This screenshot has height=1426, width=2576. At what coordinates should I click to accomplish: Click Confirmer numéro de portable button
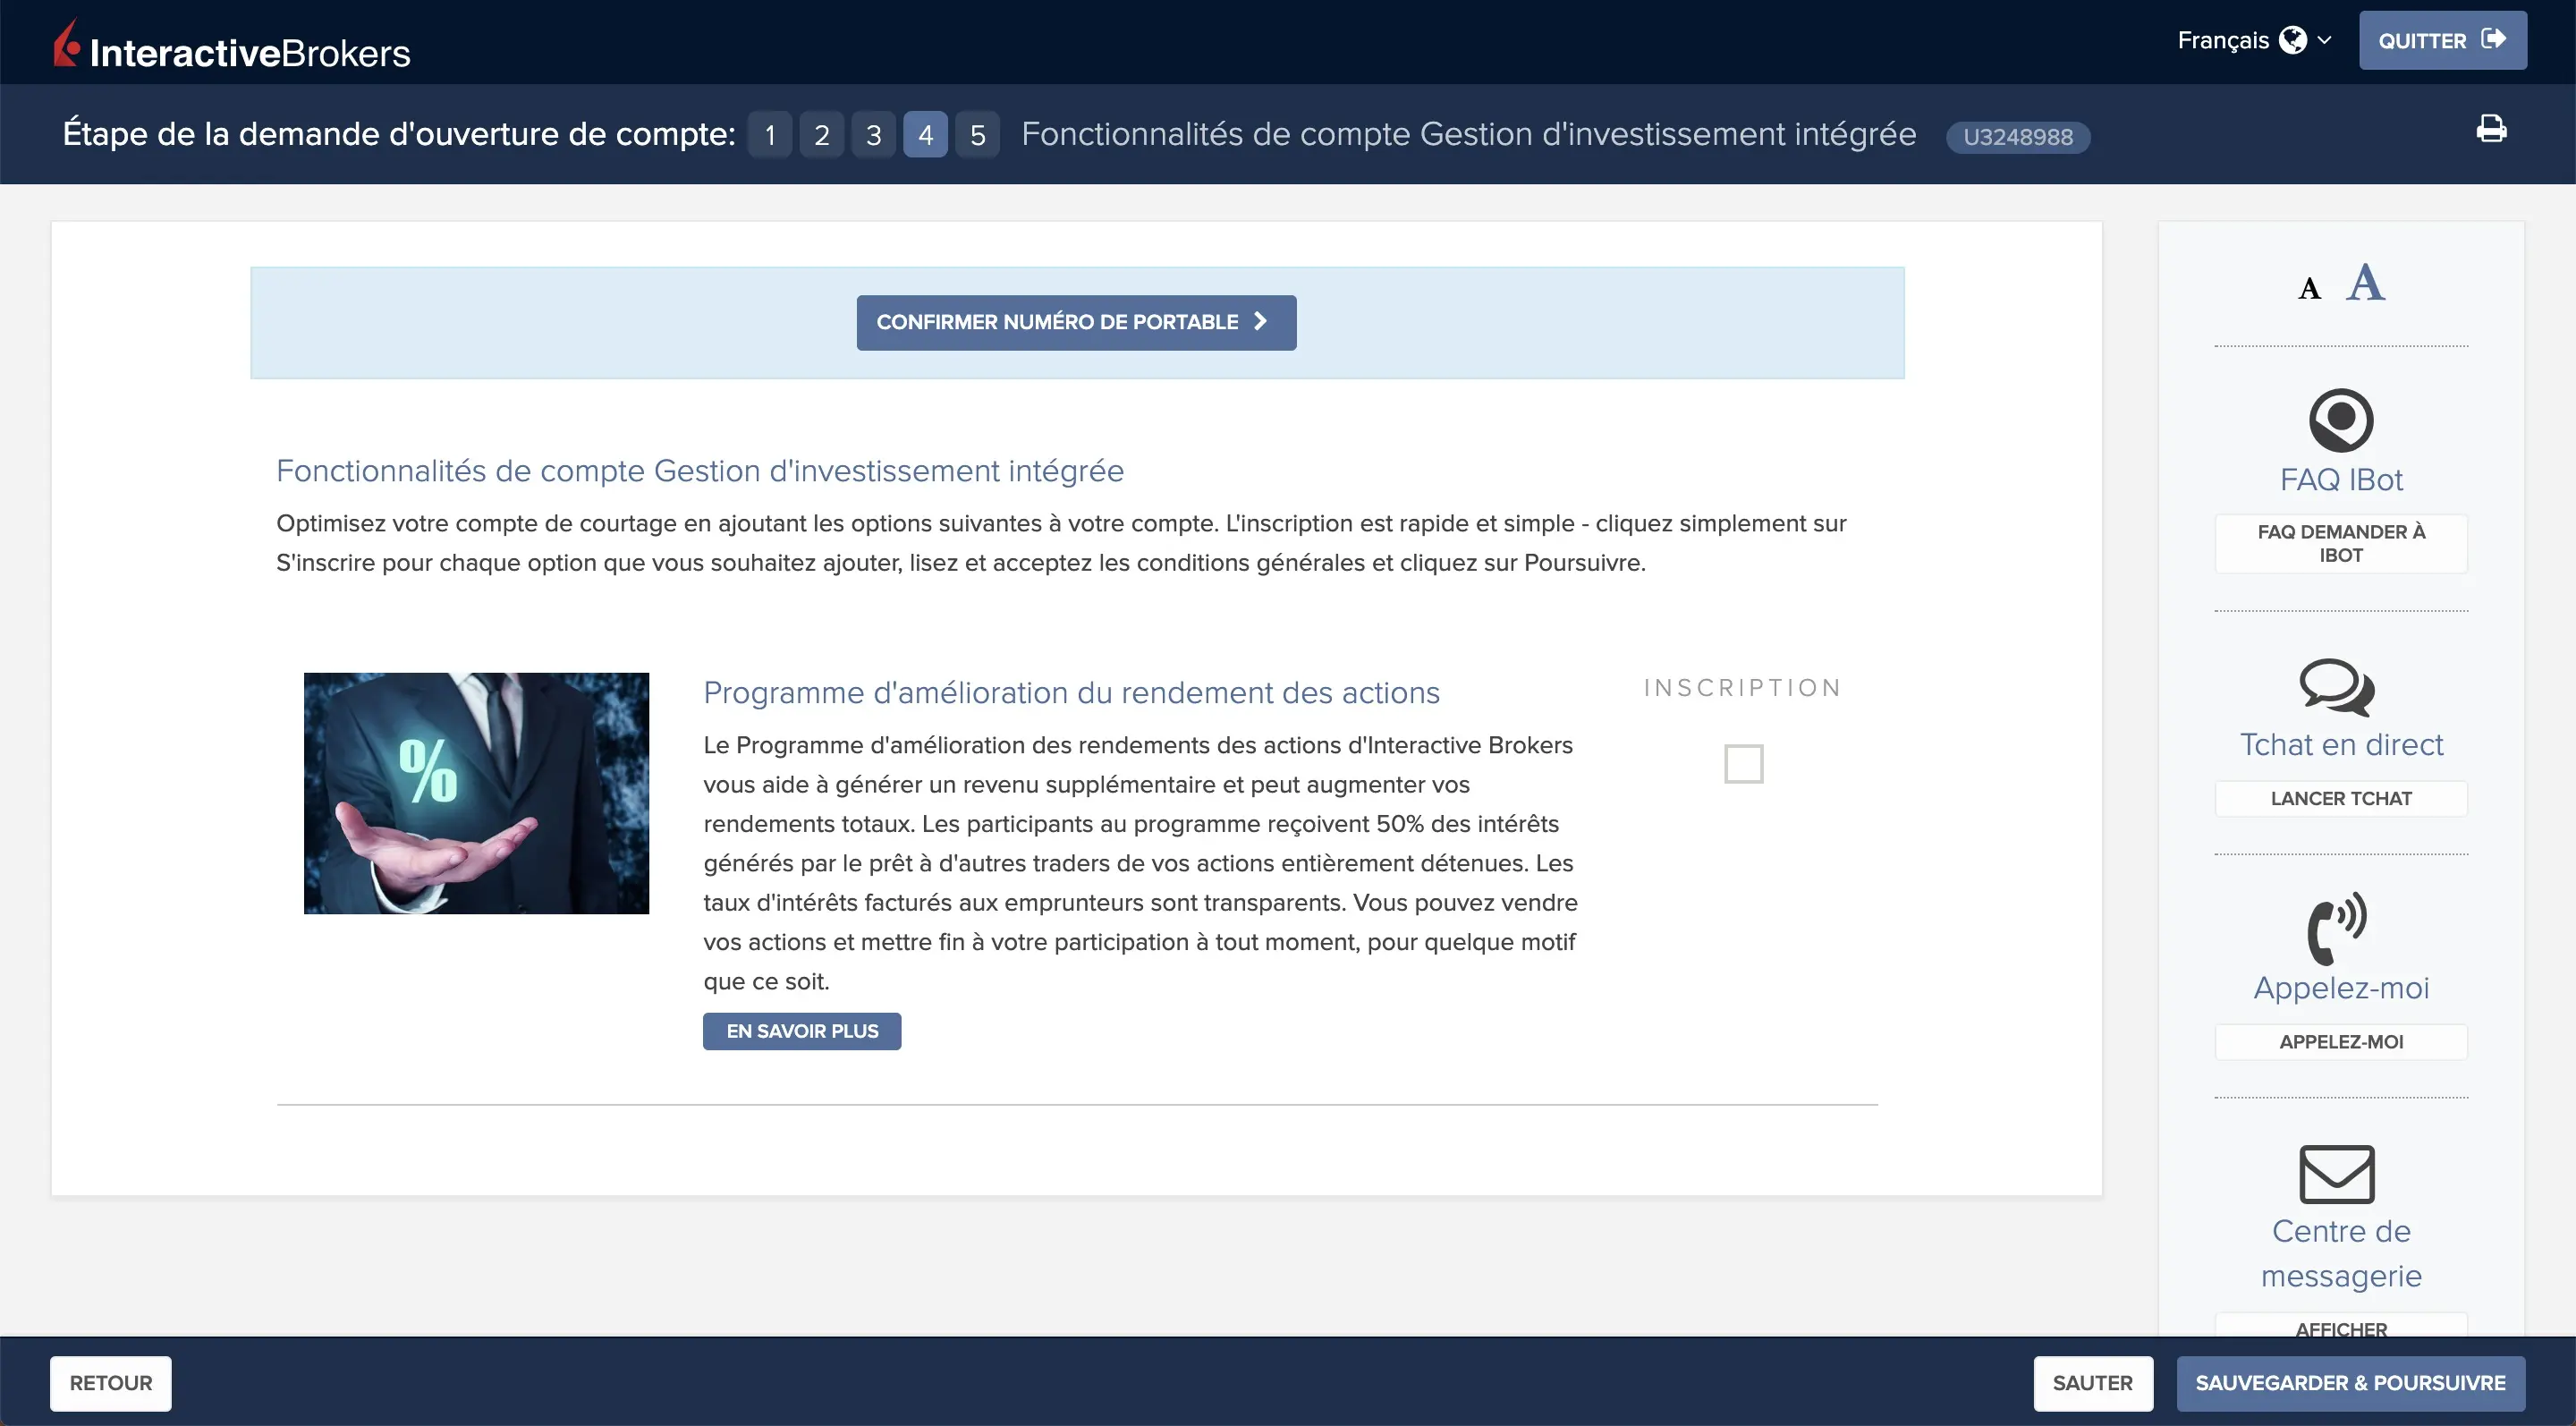[x=1076, y=322]
